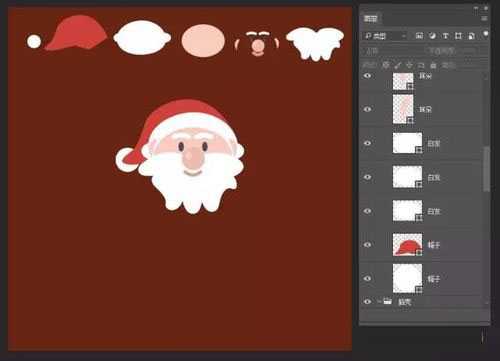Screen dimensions: 500x361
Task: Select the red hat layer thumbnail
Action: coord(407,245)
